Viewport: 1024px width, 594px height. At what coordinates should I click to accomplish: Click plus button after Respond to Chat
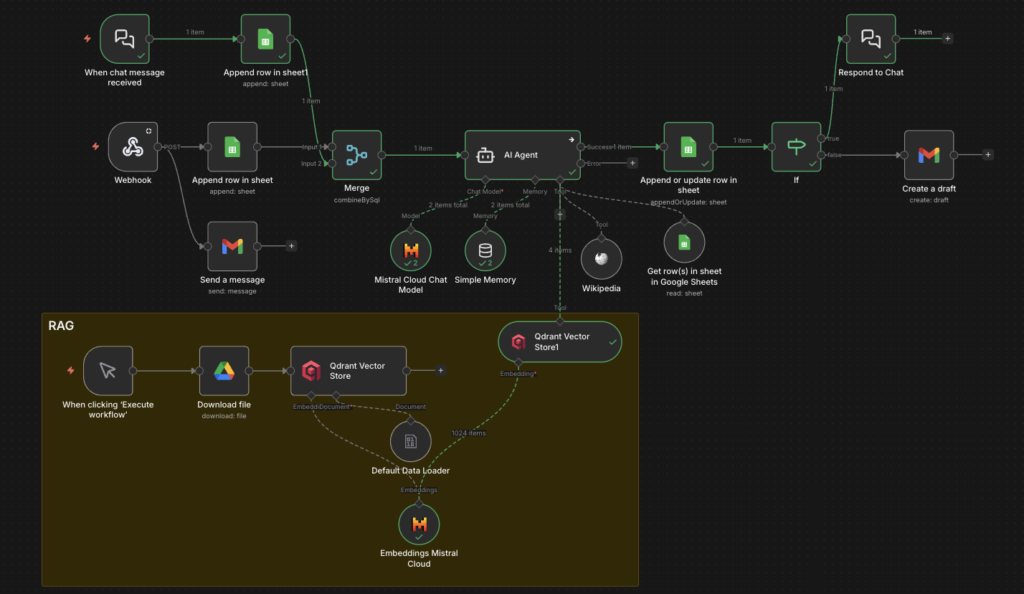(x=948, y=39)
